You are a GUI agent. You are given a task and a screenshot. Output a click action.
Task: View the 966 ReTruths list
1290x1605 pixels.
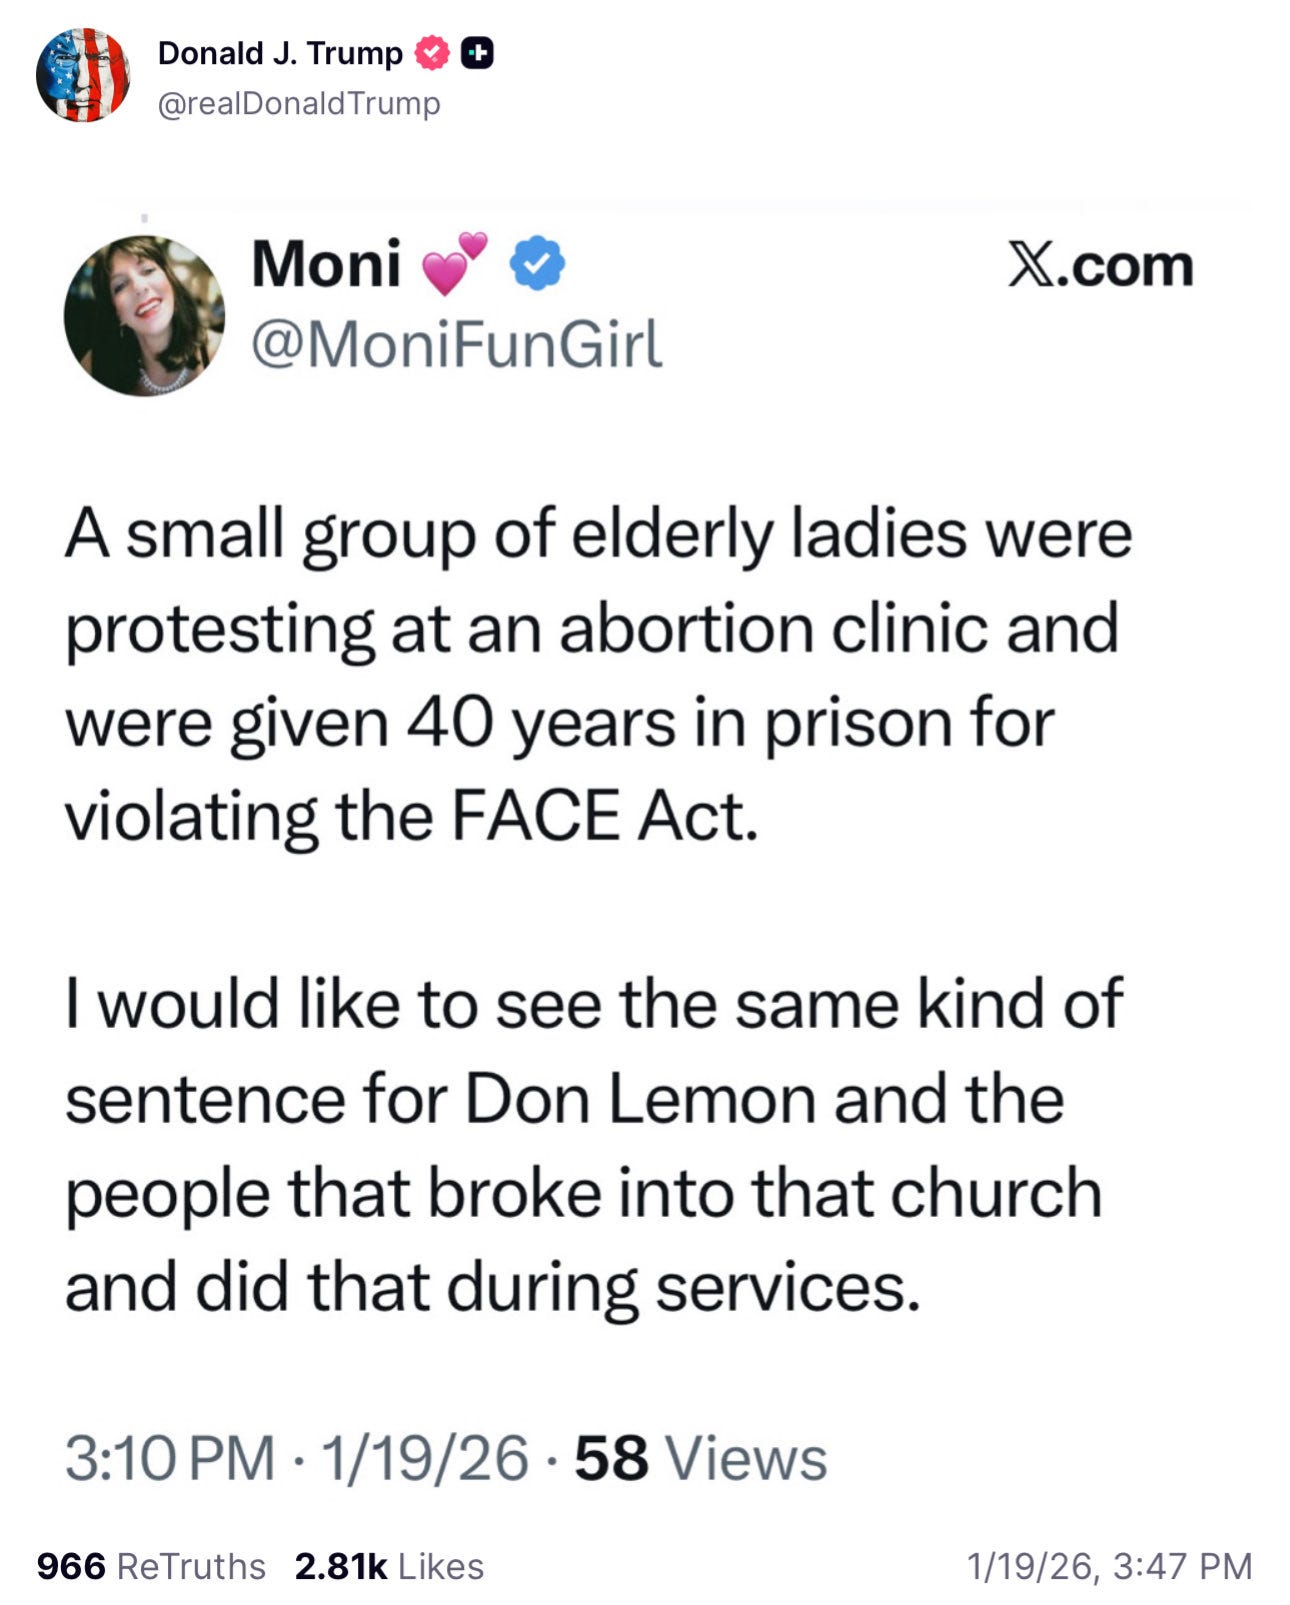pyautogui.click(x=151, y=1566)
